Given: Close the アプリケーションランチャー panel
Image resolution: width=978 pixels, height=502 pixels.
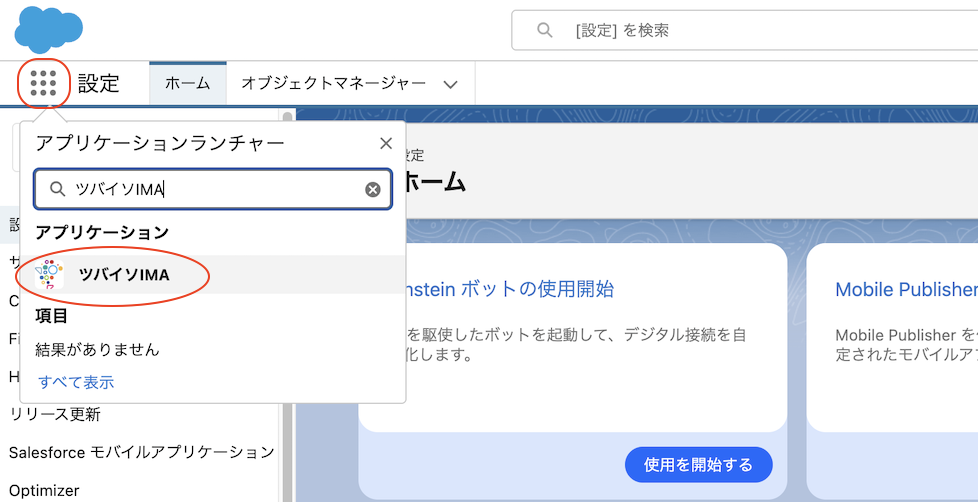Looking at the screenshot, I should coord(386,144).
